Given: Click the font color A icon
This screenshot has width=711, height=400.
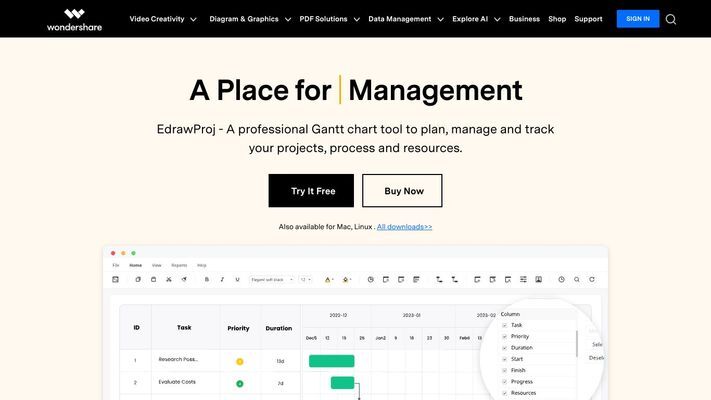Looking at the screenshot, I should click(328, 280).
